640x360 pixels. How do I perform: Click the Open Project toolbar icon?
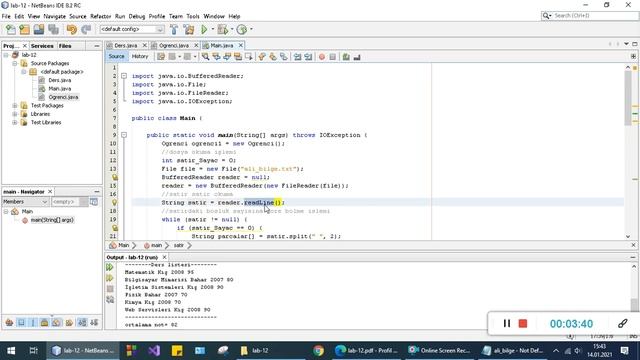[x=39, y=29]
